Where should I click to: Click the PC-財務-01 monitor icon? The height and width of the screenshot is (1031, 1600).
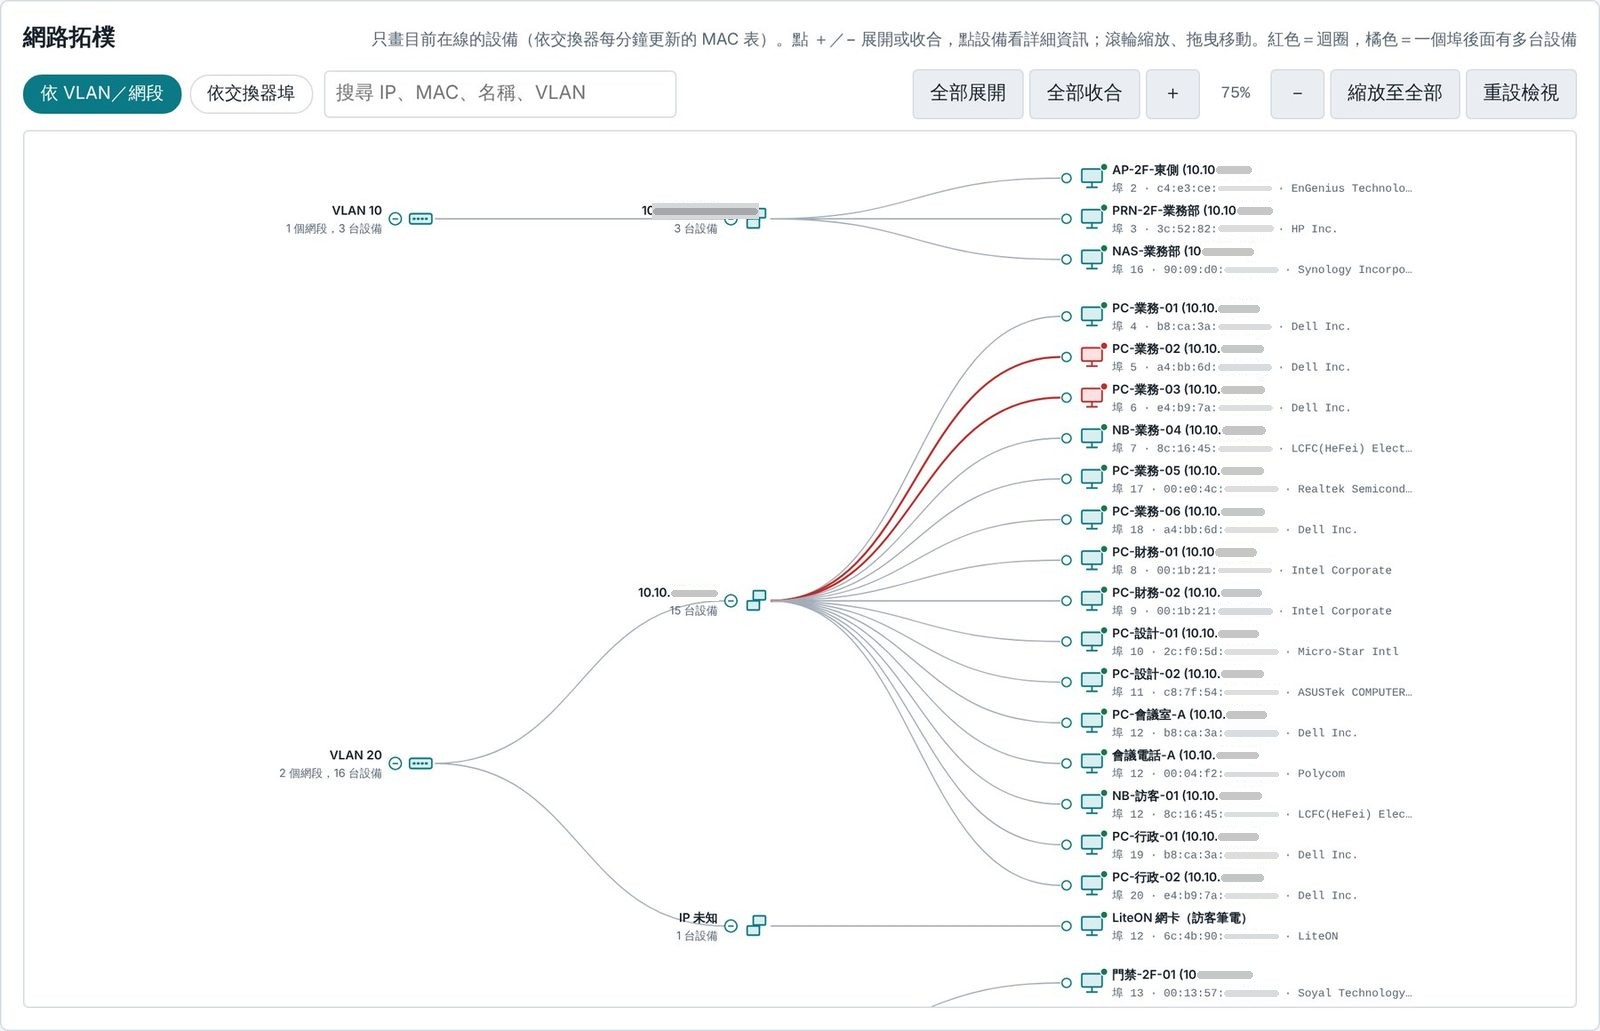[x=1092, y=560]
